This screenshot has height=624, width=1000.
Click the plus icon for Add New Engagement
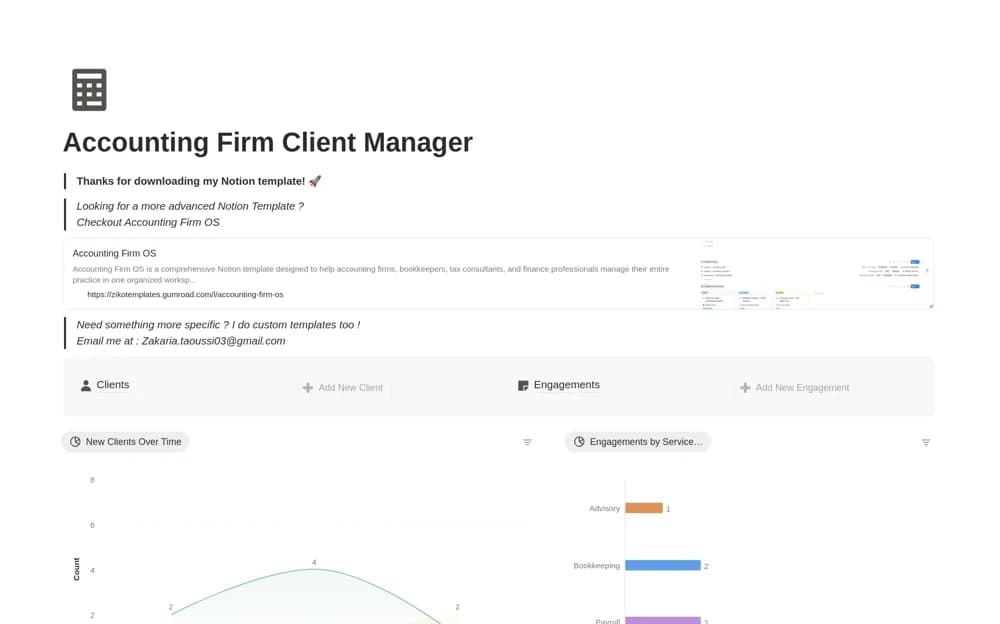pyautogui.click(x=744, y=388)
